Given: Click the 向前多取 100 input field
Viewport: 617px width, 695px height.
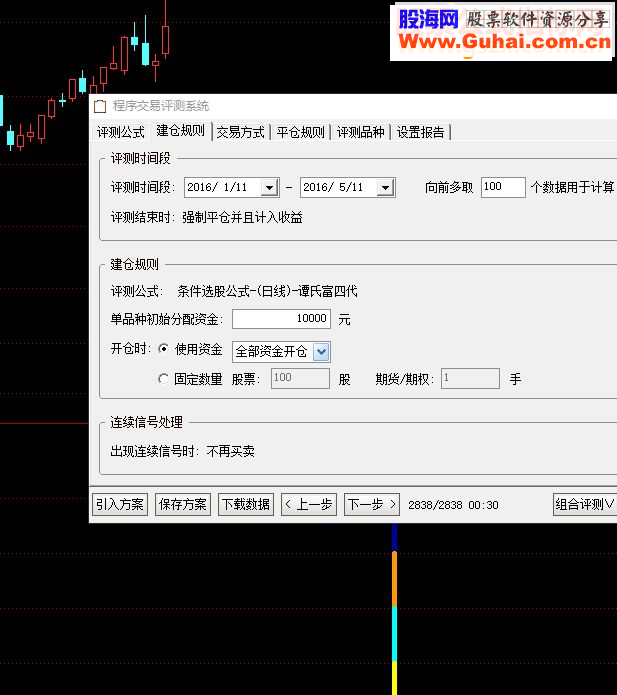Looking at the screenshot, I should [503, 187].
